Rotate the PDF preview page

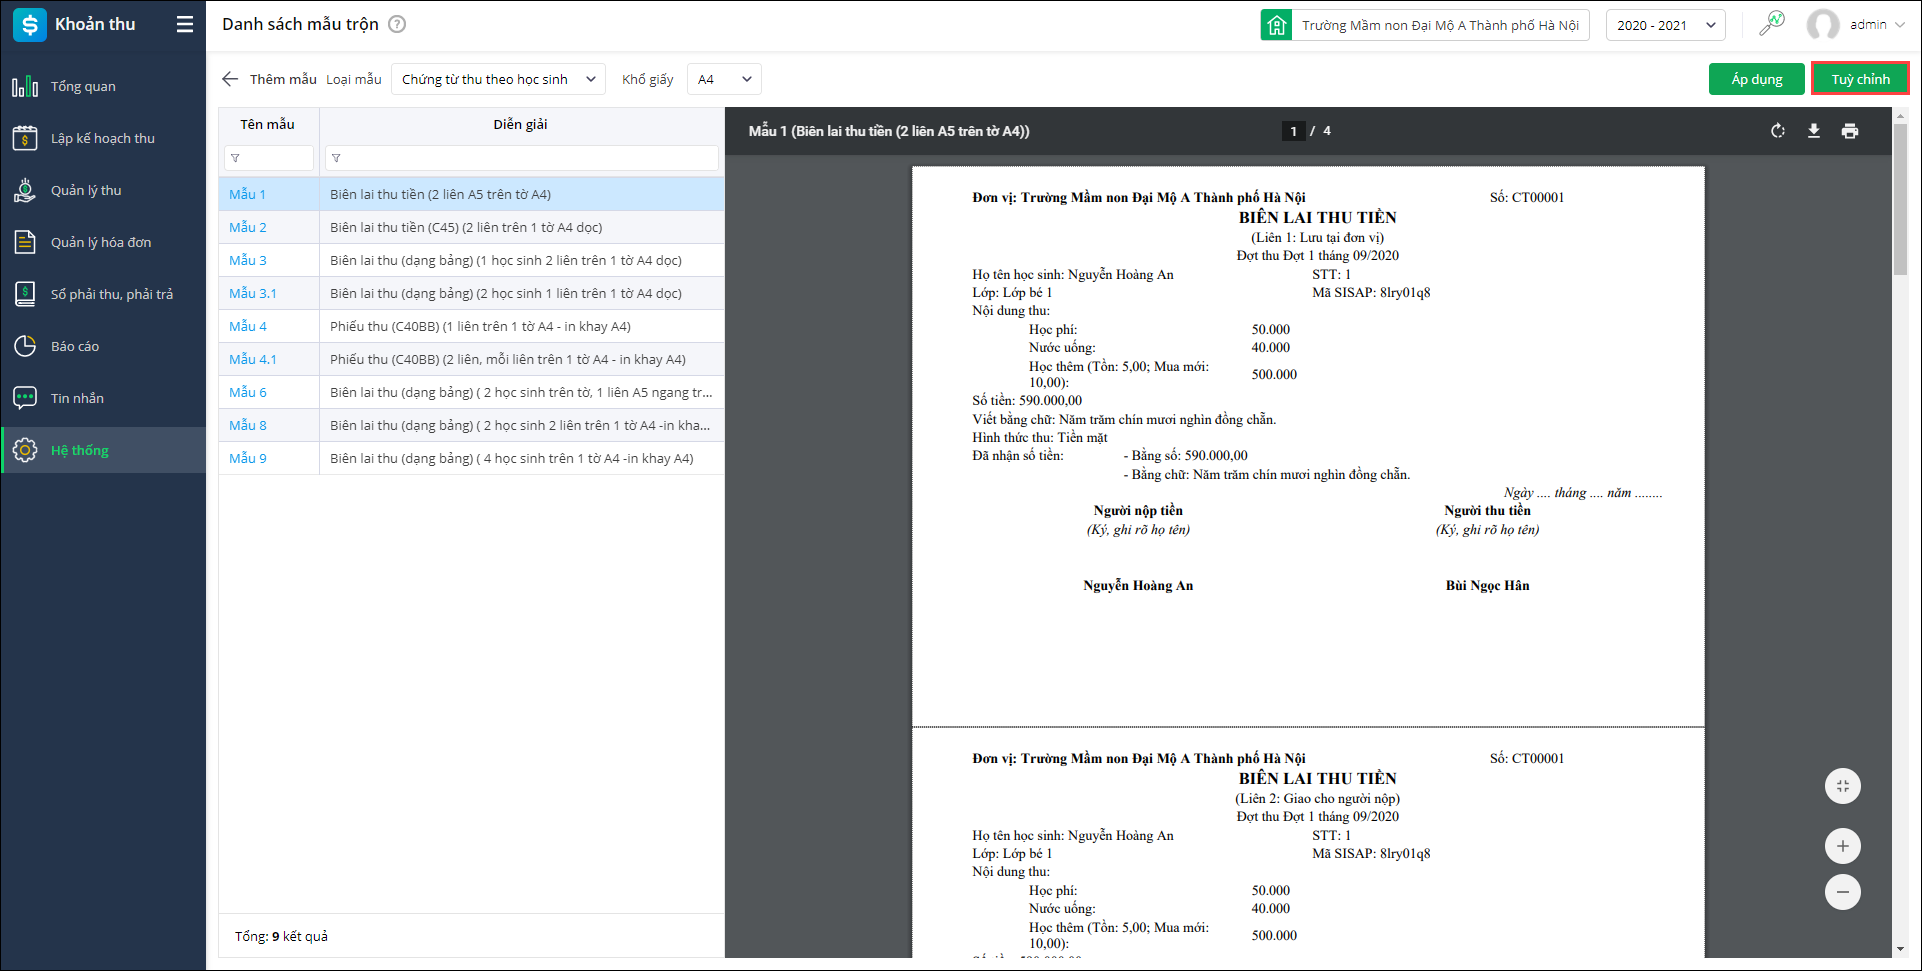tap(1778, 131)
